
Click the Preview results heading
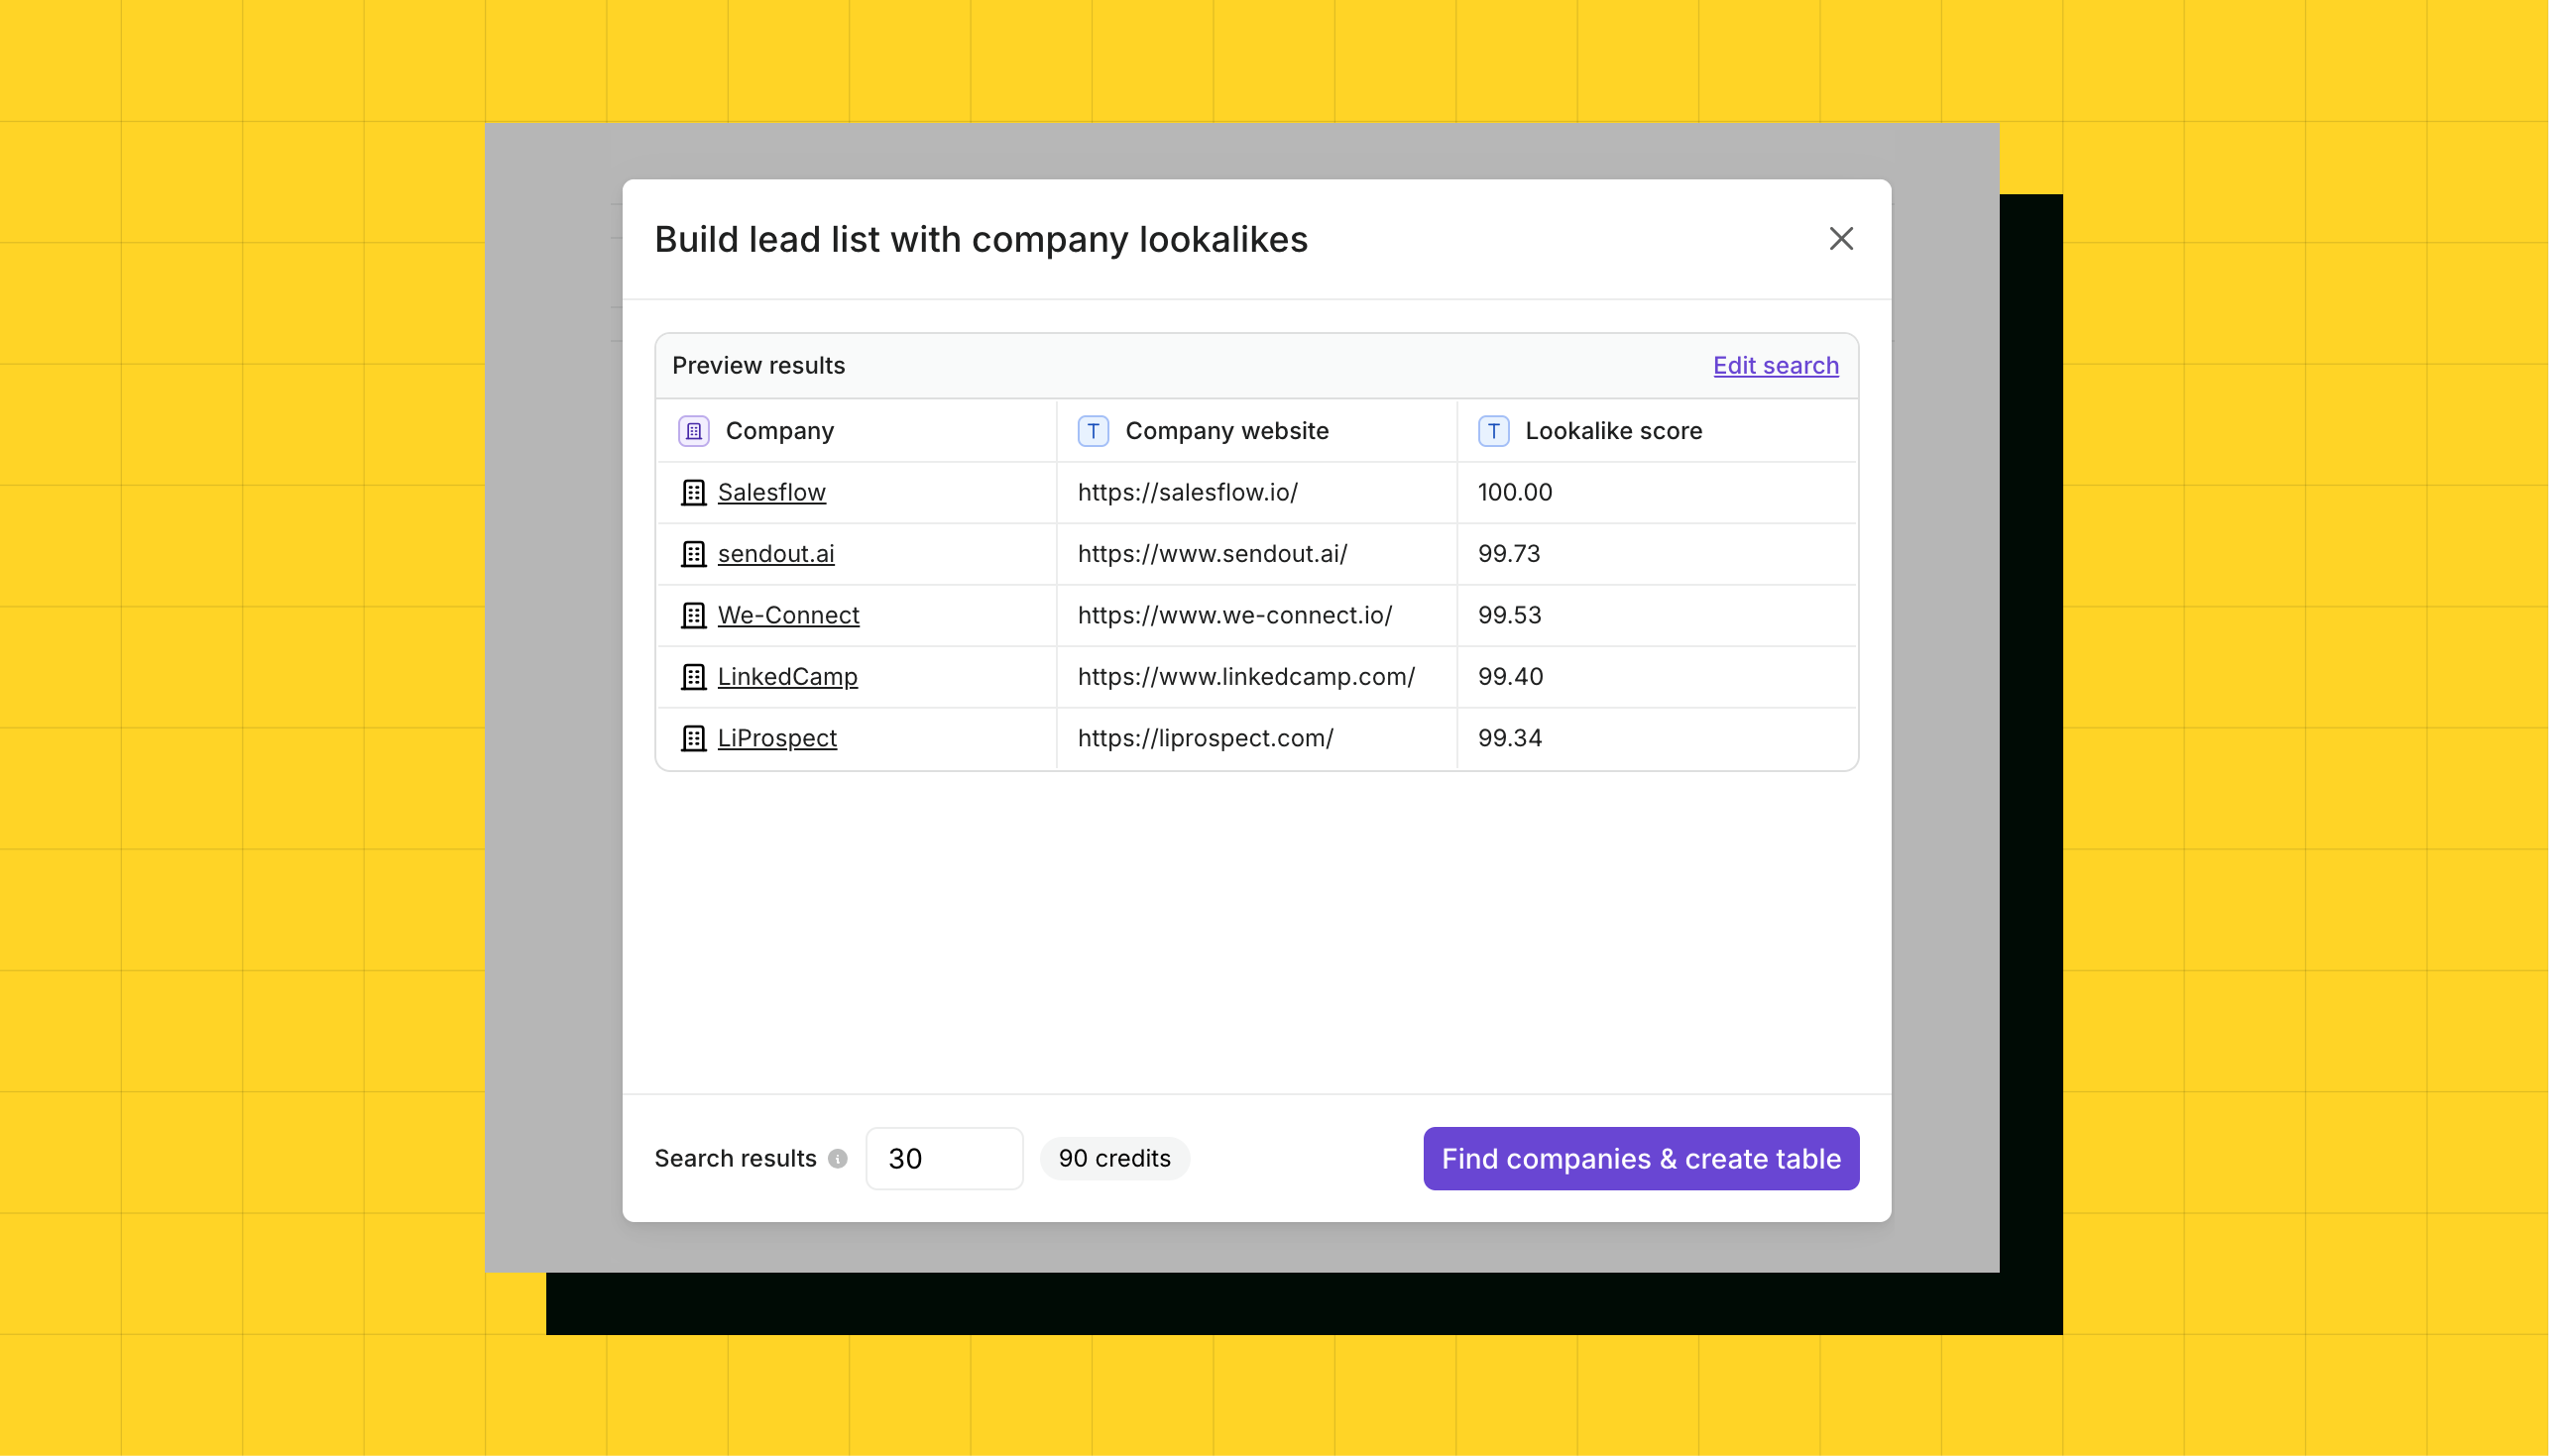758,365
